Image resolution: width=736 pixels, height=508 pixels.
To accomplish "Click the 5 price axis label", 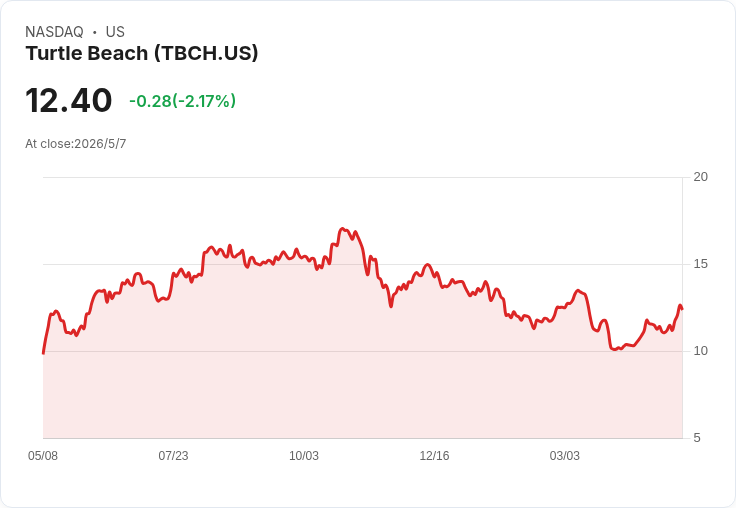I will pyautogui.click(x=697, y=438).
